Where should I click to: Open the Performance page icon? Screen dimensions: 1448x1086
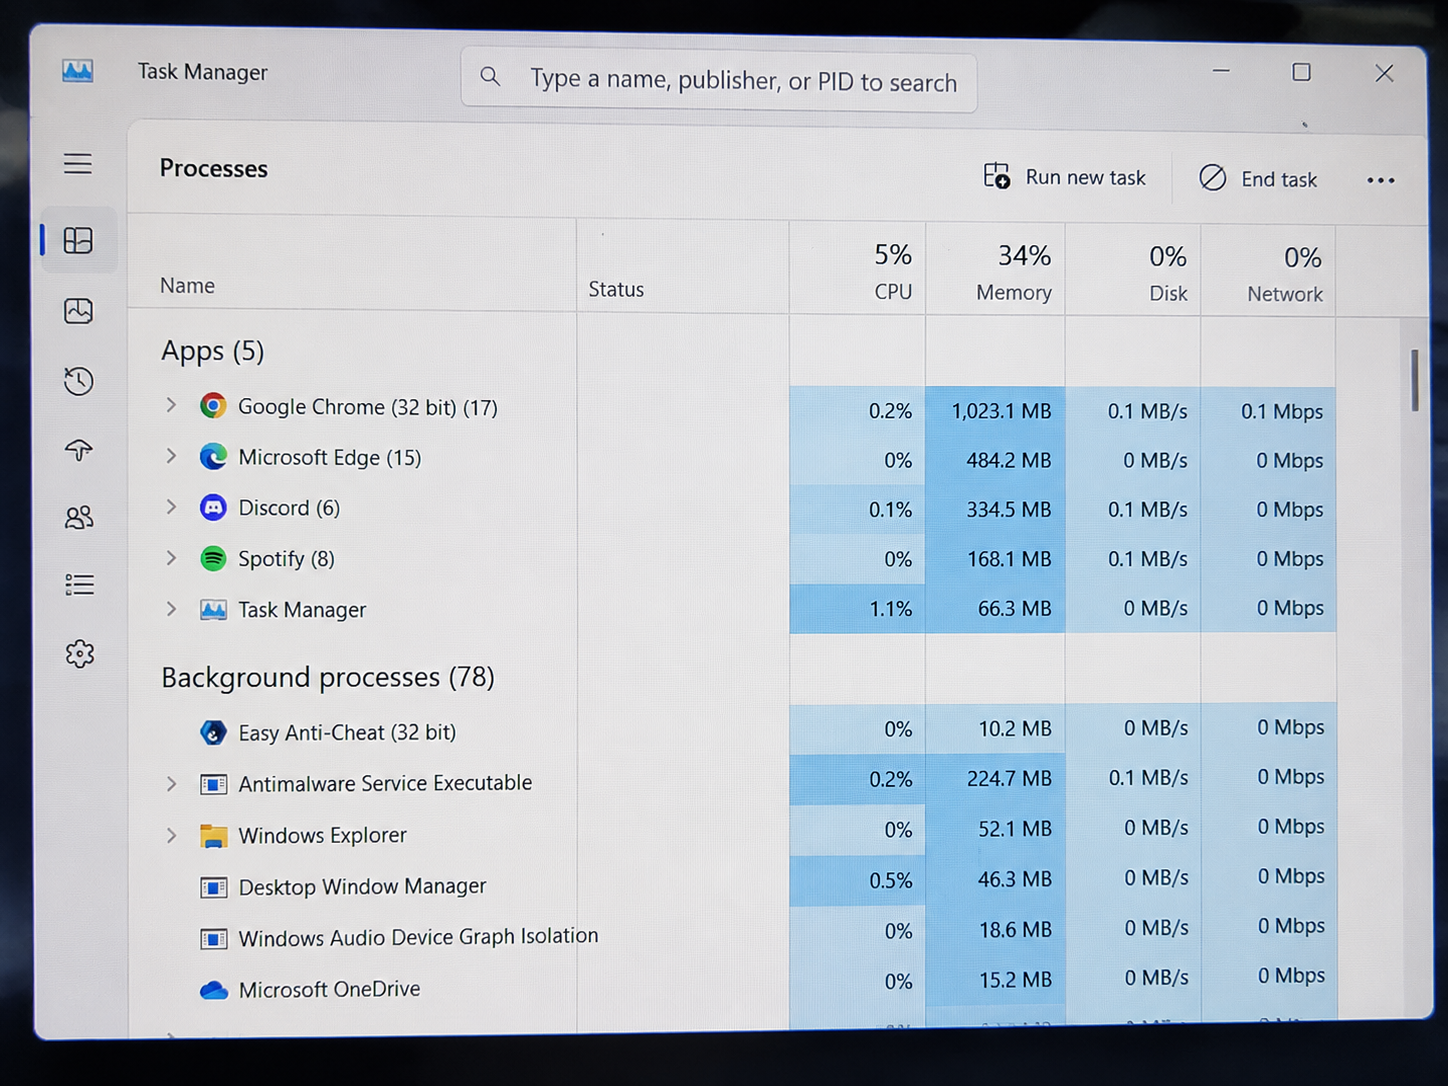[79, 311]
